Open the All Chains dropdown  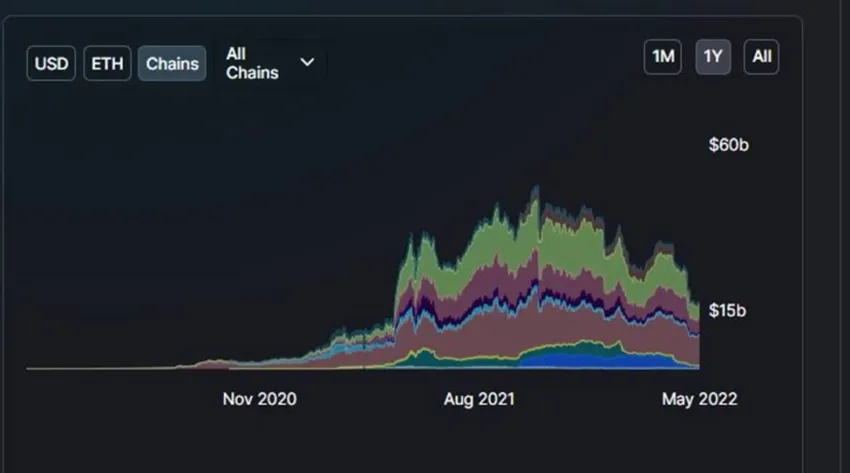[271, 63]
